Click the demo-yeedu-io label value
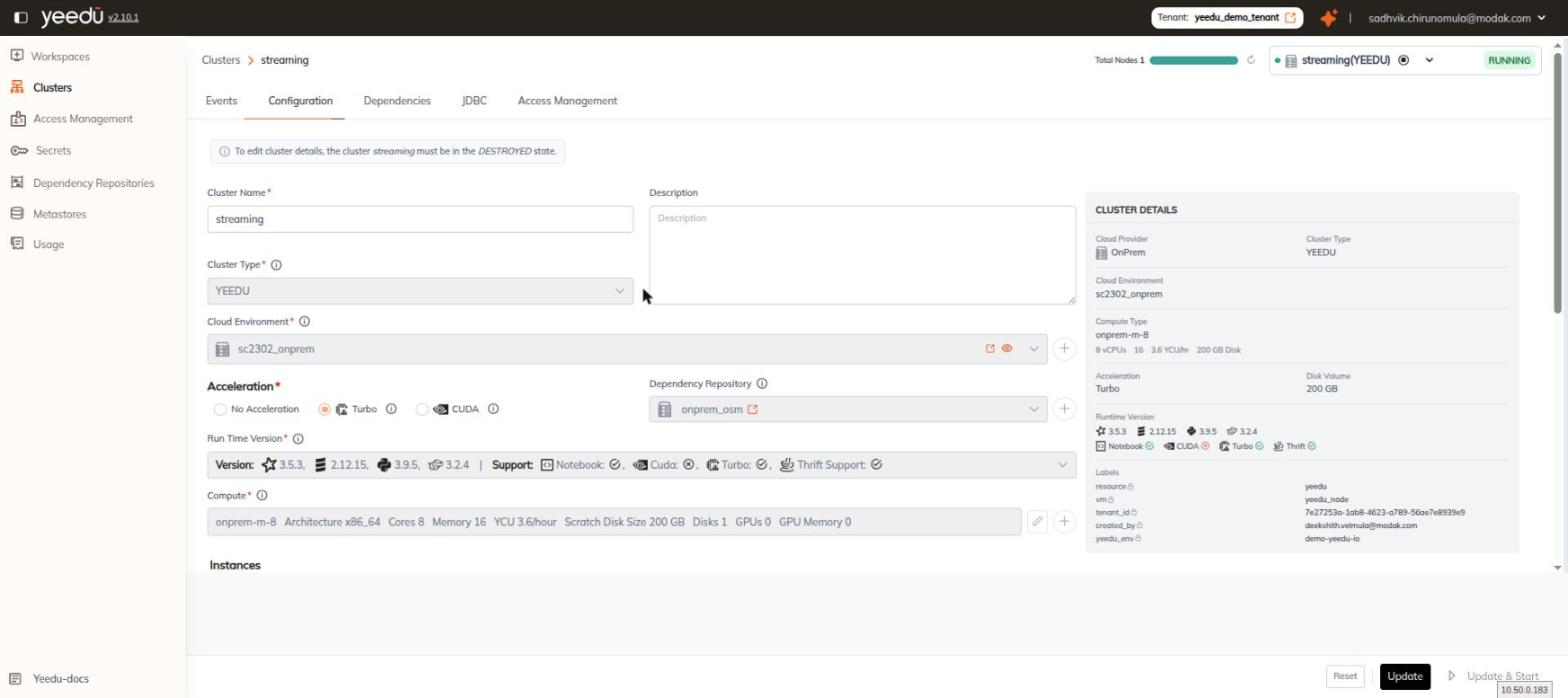Image resolution: width=1568 pixels, height=698 pixels. click(x=1332, y=538)
